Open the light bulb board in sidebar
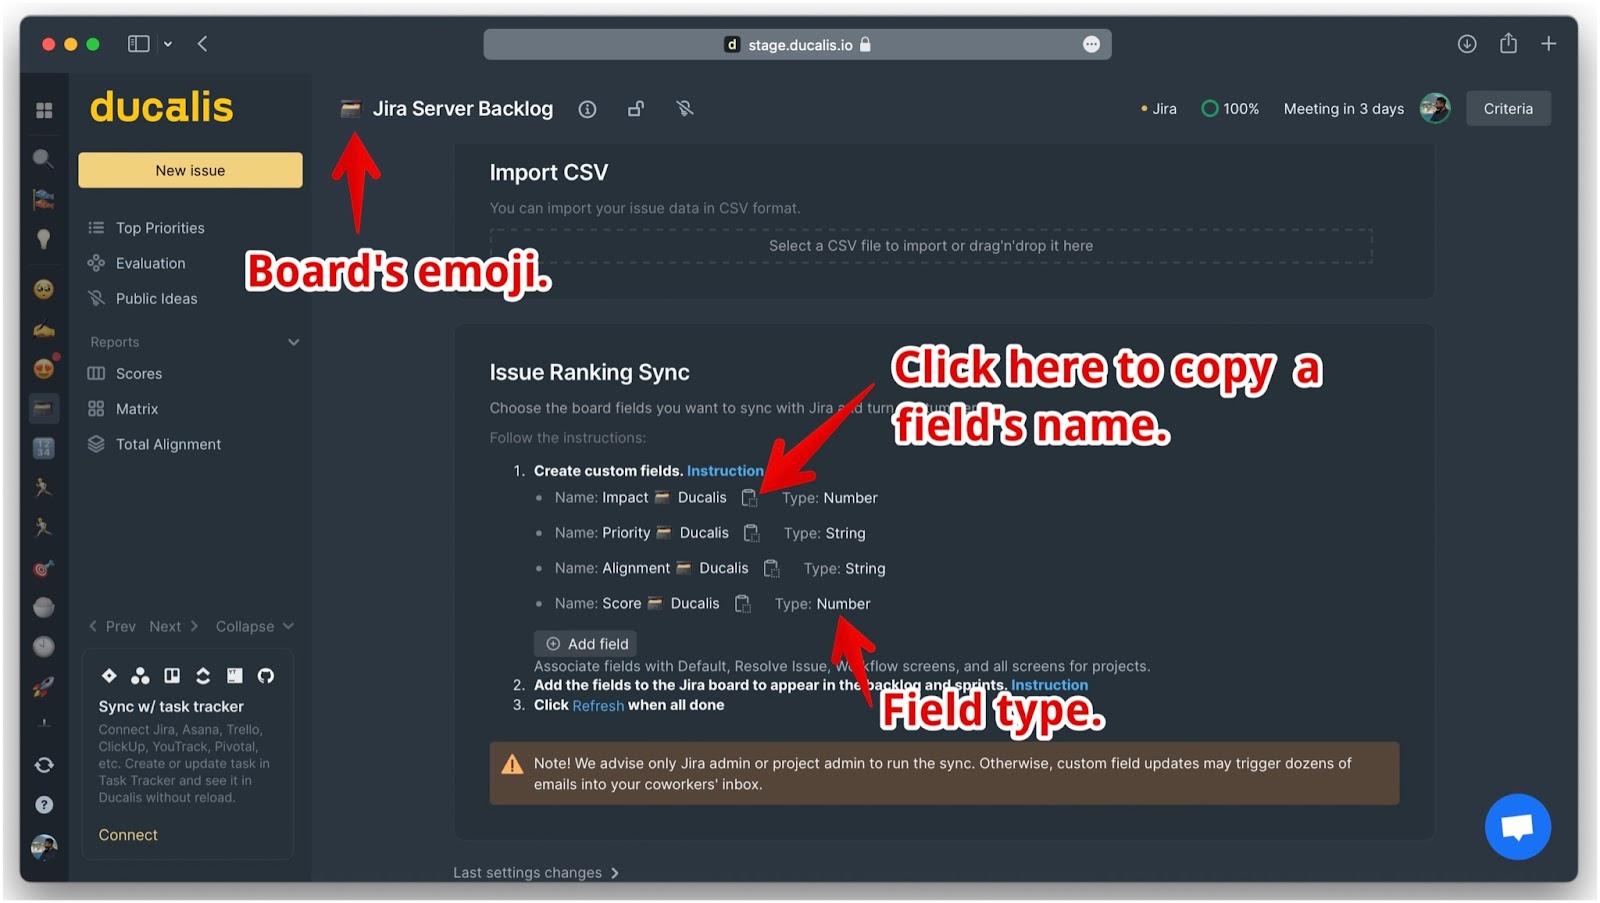The width and height of the screenshot is (1600, 903). 43,239
